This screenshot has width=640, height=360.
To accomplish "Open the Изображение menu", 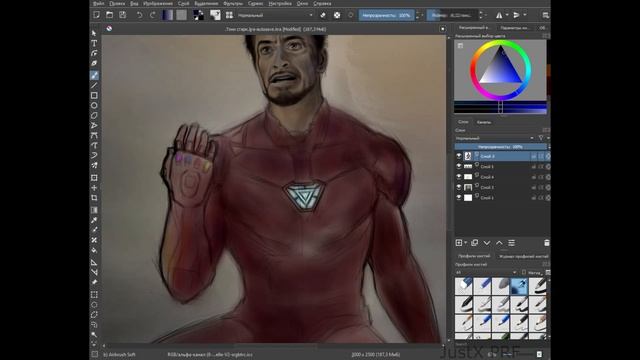I will [x=158, y=3].
